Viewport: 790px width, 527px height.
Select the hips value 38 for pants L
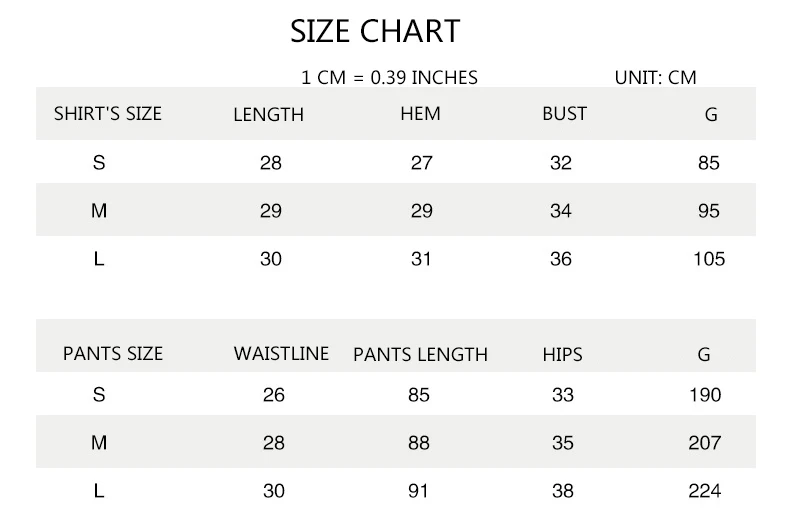coord(562,491)
